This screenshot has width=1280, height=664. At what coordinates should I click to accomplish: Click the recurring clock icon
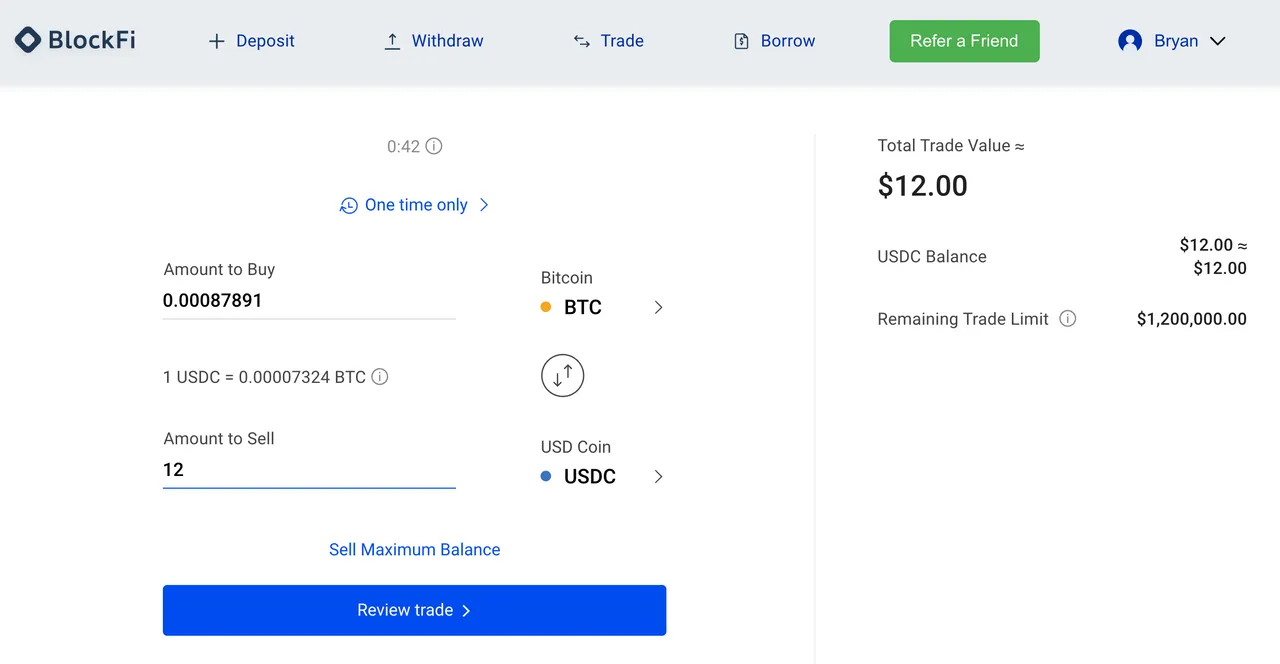click(348, 205)
